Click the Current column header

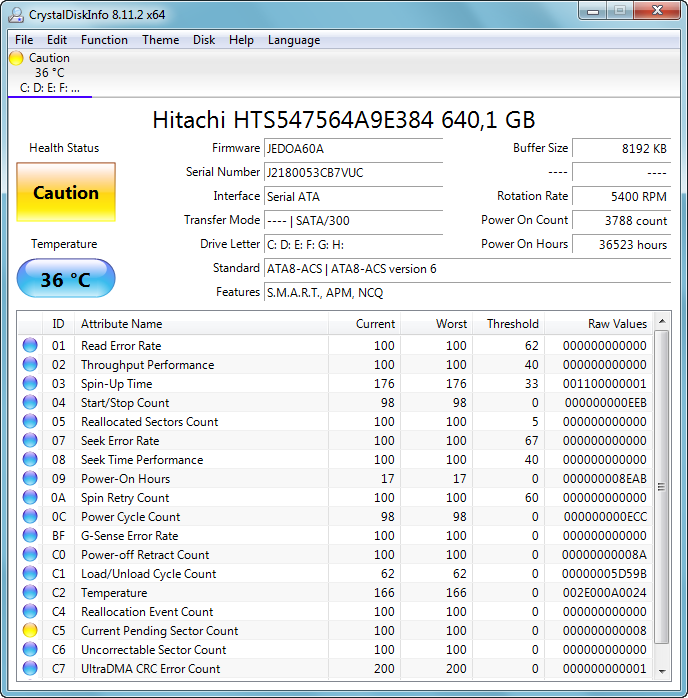(364, 324)
